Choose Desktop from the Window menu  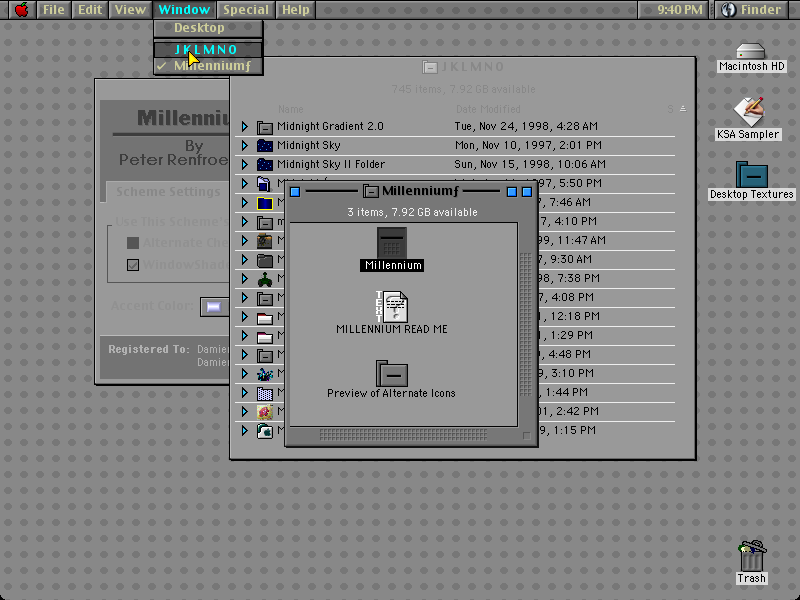click(208, 28)
